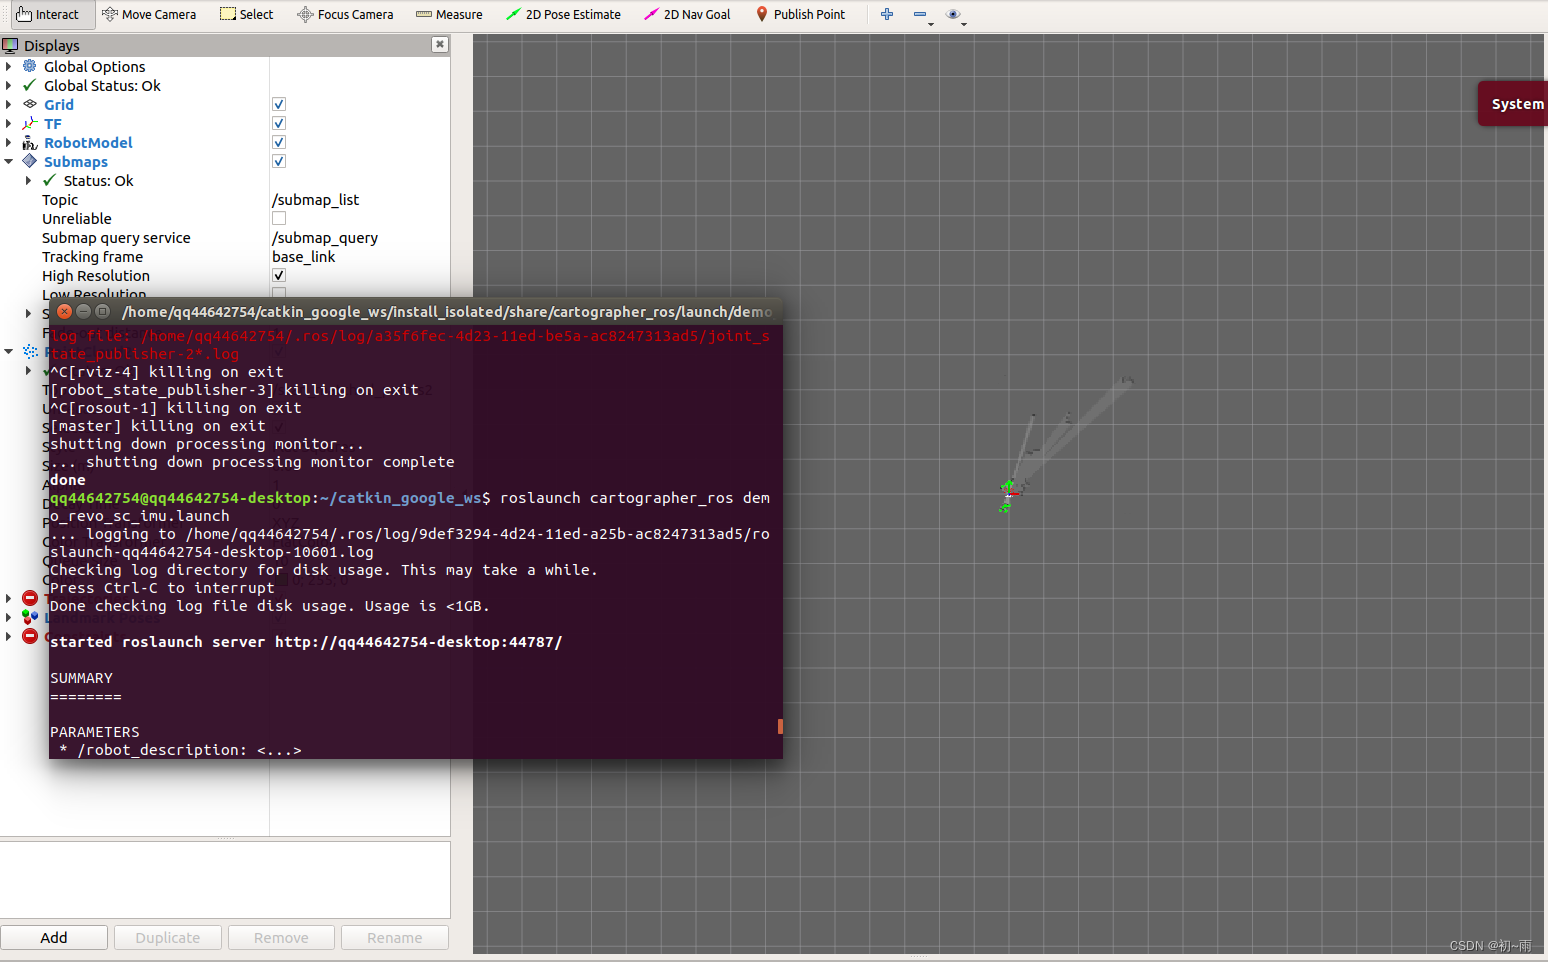Image resolution: width=1548 pixels, height=962 pixels.
Task: Expand the Landmark Poses cubes row
Action: click(x=9, y=617)
